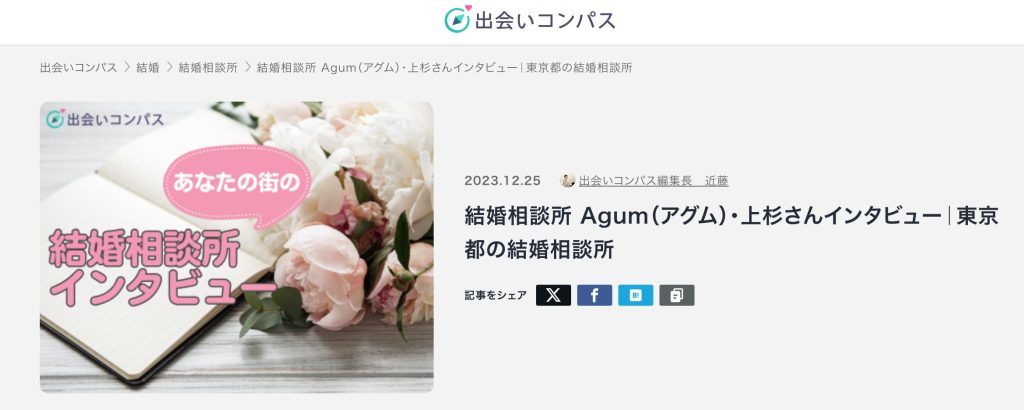Click the 出会いコンパス logo on thumbnail image
This screenshot has height=410, width=1024.
[105, 119]
